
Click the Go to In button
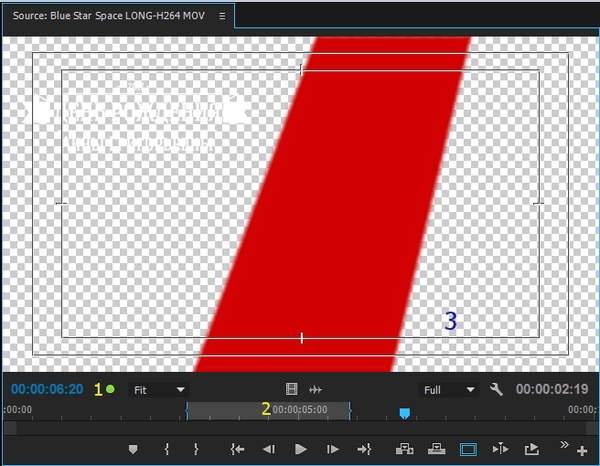[237, 449]
